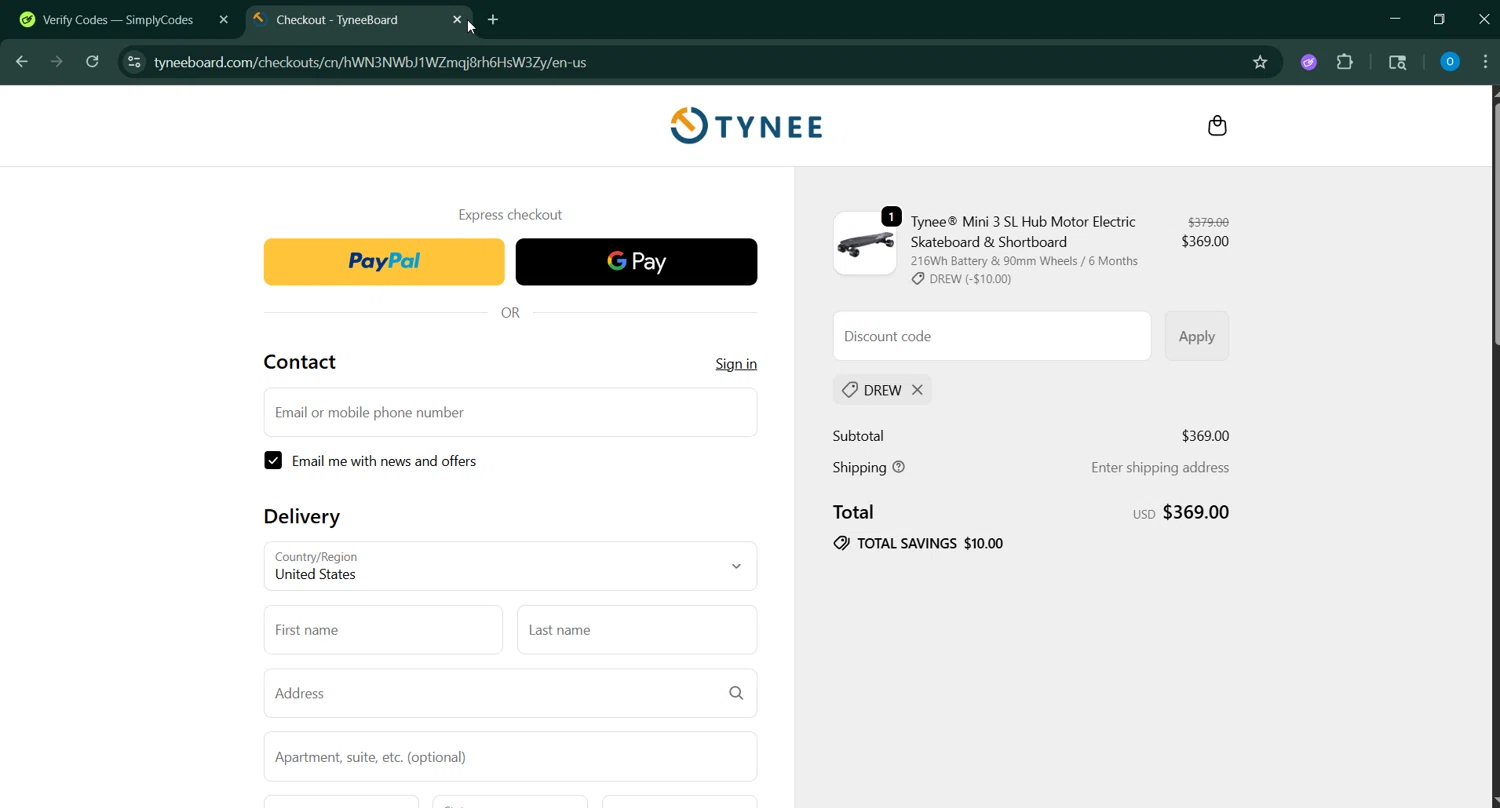Pay with Google Pay button
The image size is (1500, 808).
(636, 262)
